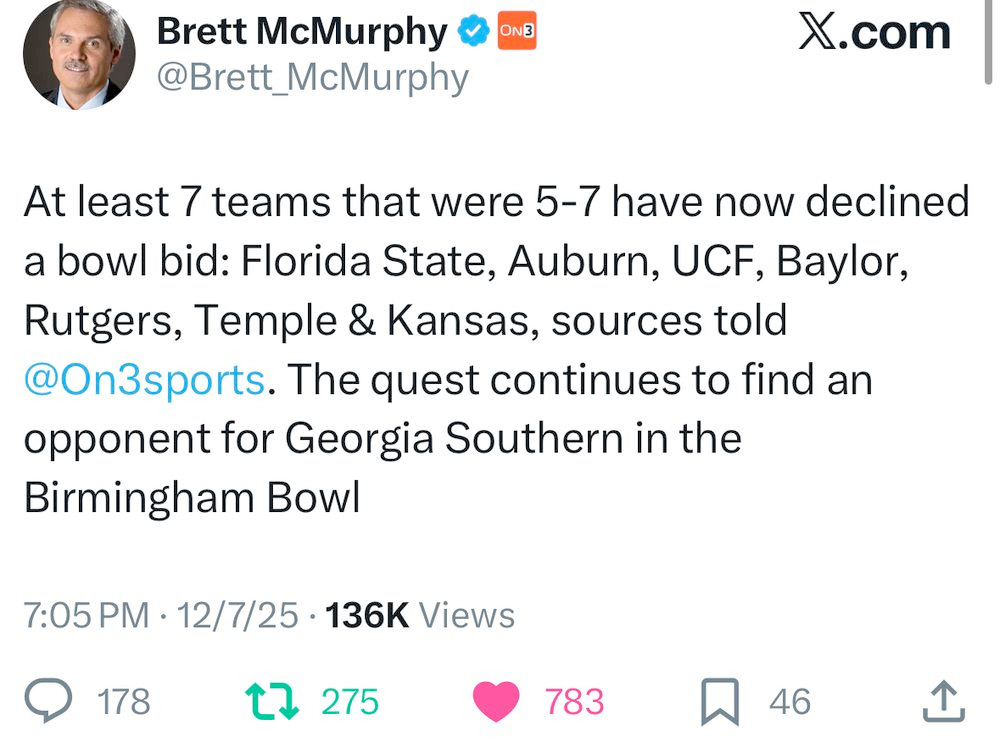Repost the tweet with the retweet icon
1000x752 pixels.
273,700
